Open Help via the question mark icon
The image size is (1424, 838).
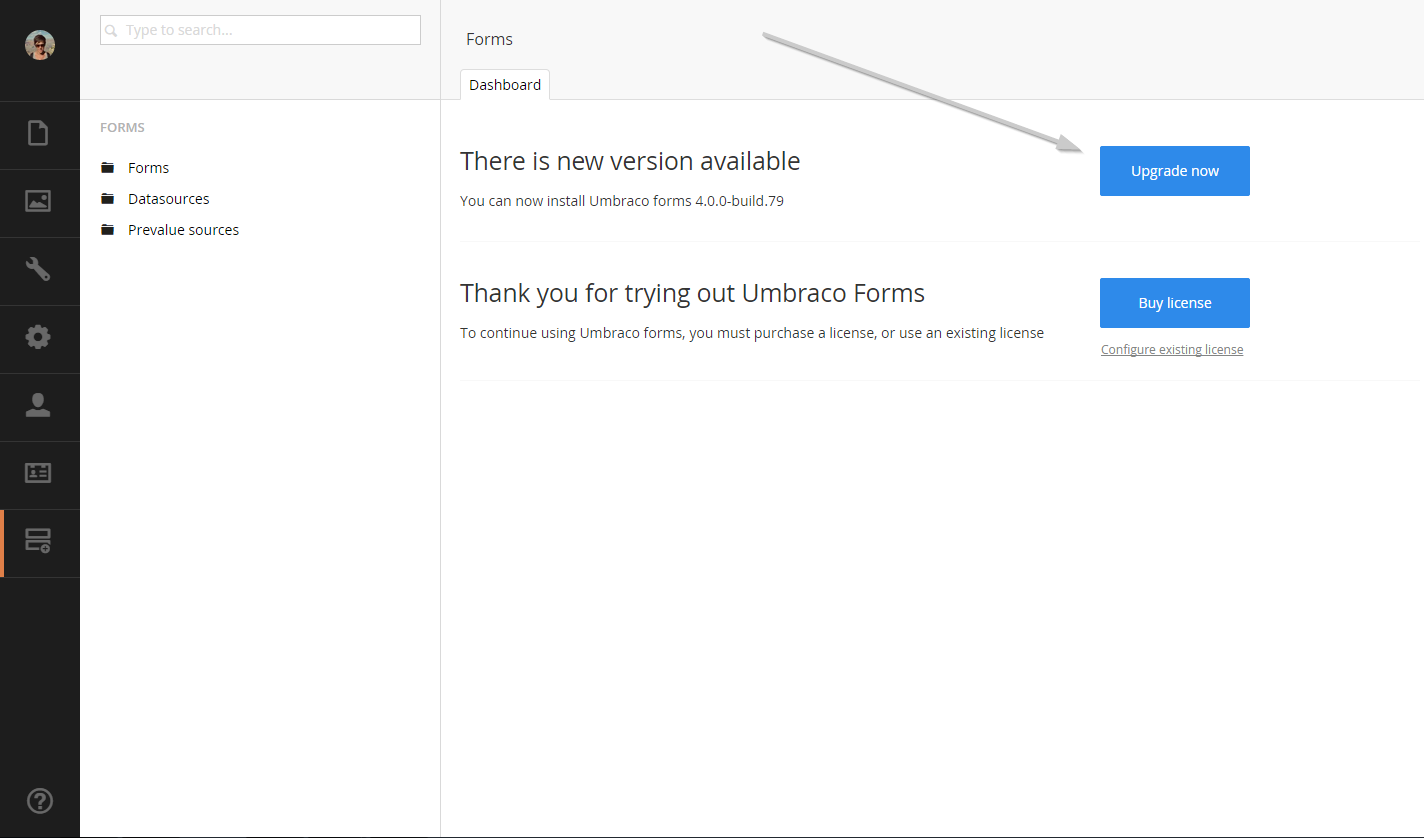coord(40,800)
